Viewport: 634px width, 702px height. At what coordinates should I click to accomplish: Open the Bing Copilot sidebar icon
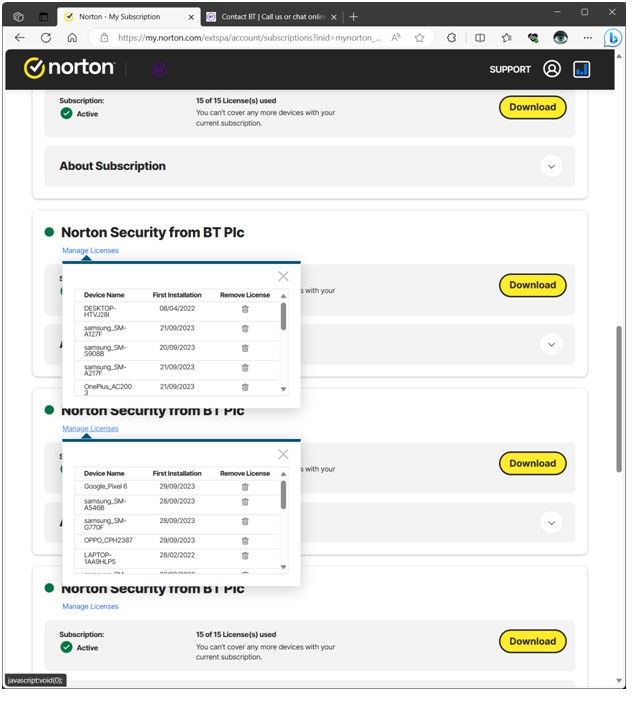point(612,37)
